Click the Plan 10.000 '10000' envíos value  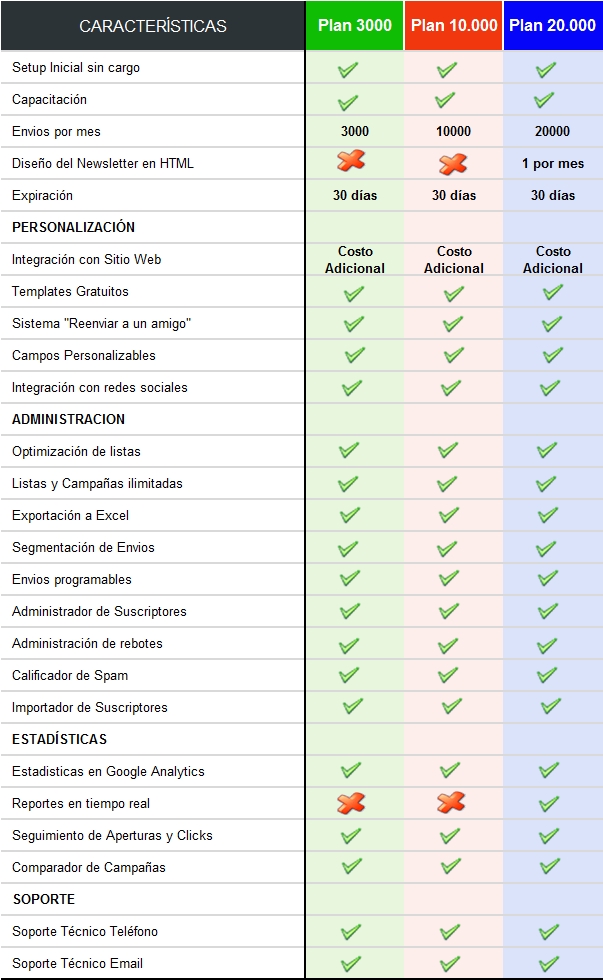pyautogui.click(x=454, y=132)
